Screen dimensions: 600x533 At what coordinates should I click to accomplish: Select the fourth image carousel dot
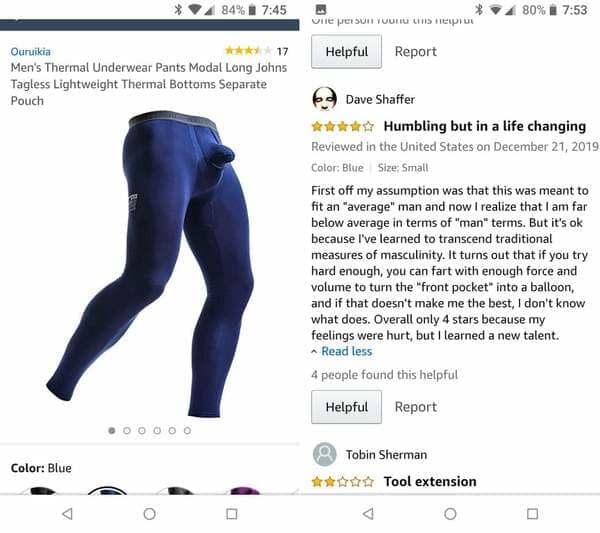click(x=157, y=430)
